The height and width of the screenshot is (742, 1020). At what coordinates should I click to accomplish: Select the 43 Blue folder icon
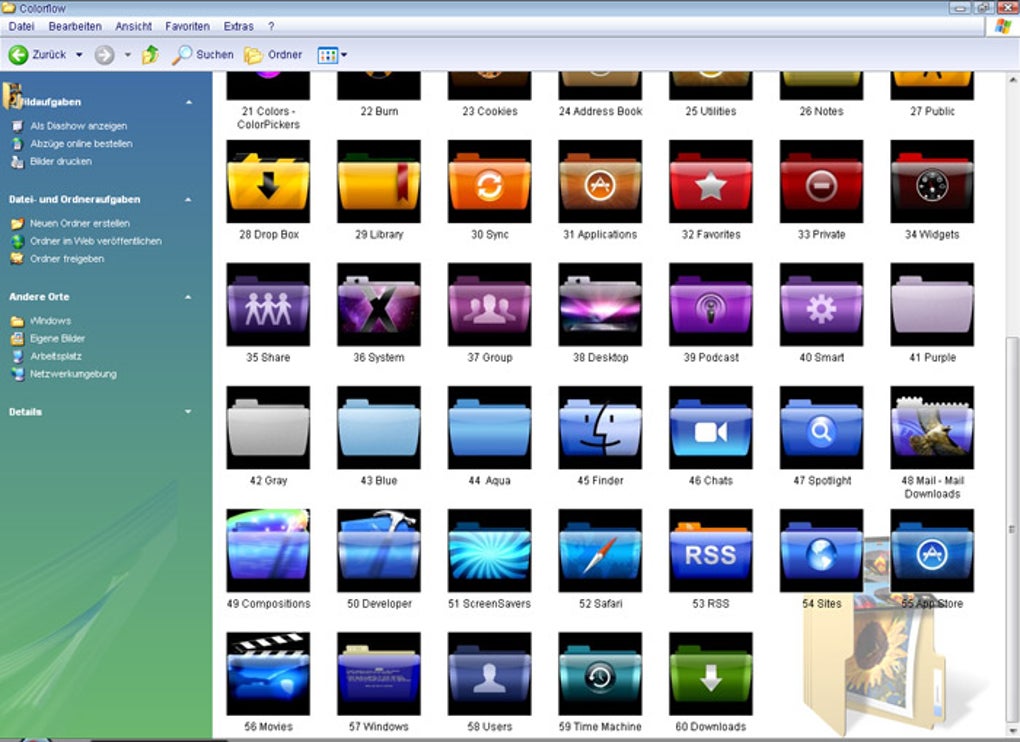(379, 427)
